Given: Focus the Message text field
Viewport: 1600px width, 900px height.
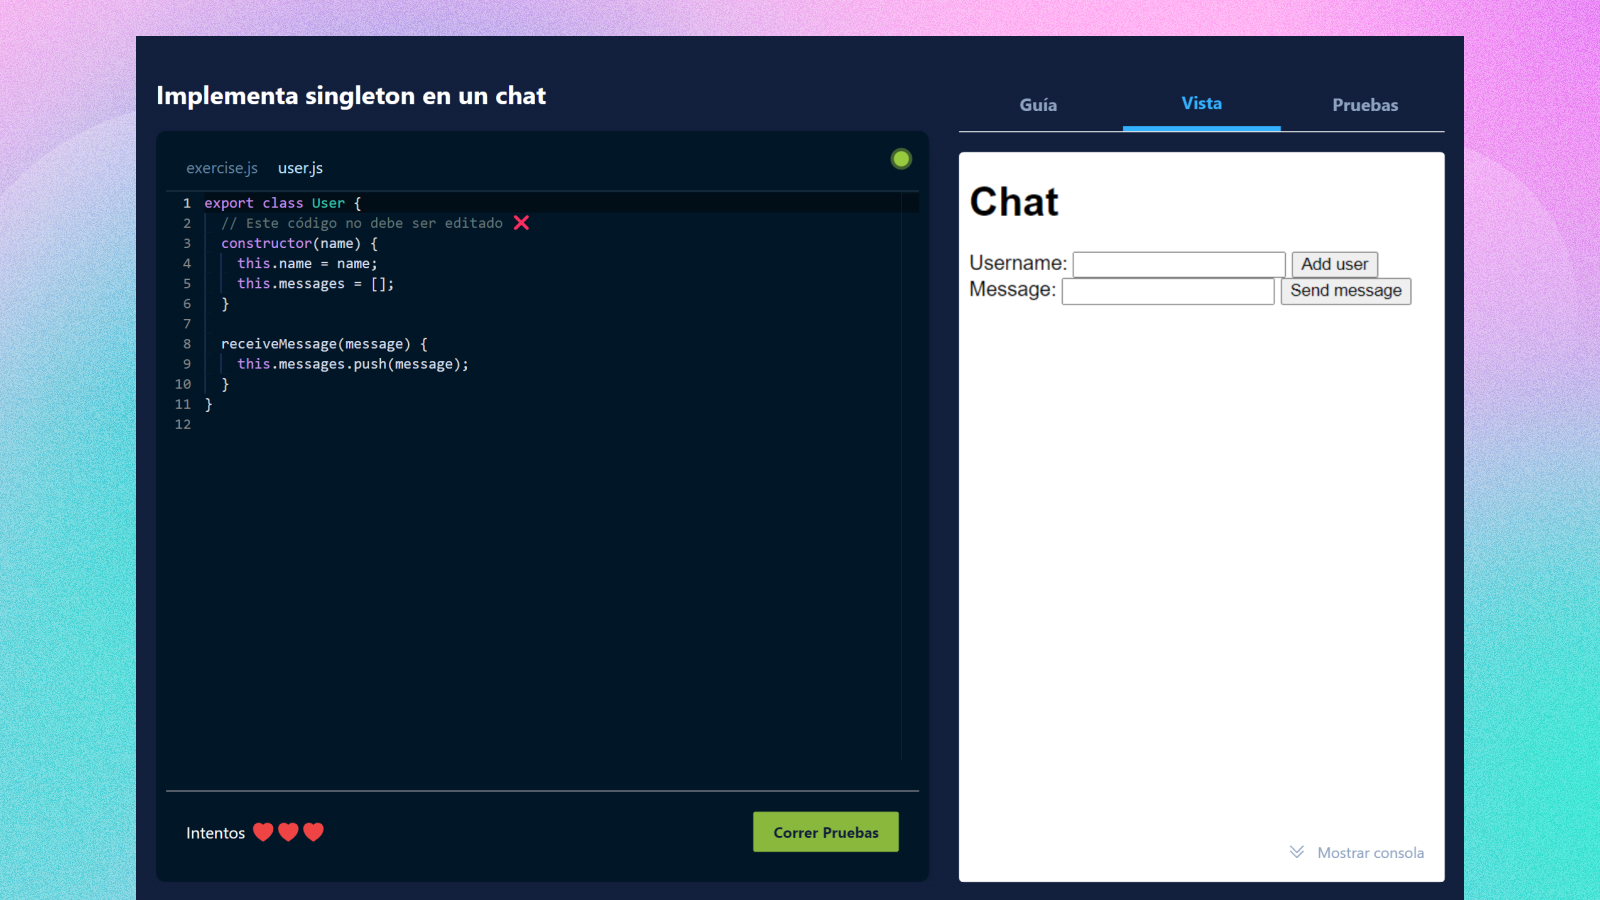Looking at the screenshot, I should pos(1168,291).
